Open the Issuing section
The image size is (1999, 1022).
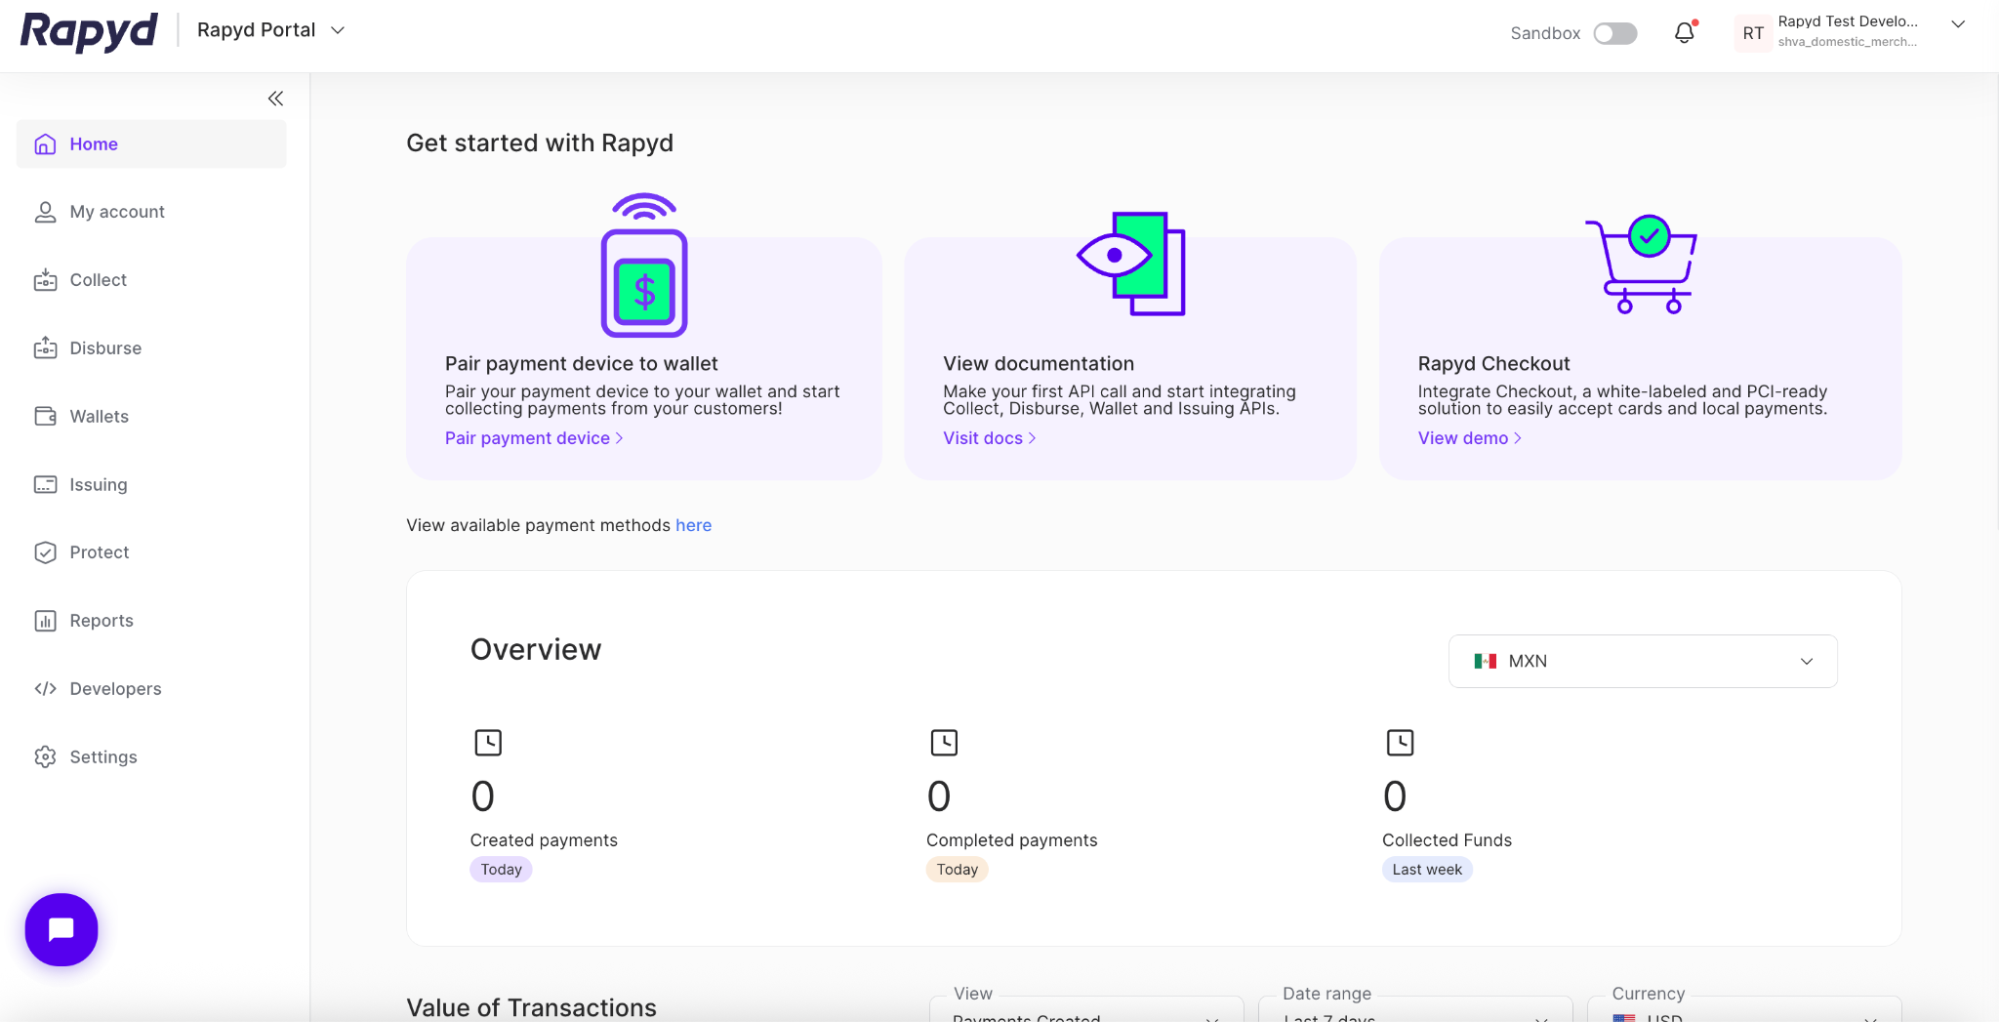(96, 484)
